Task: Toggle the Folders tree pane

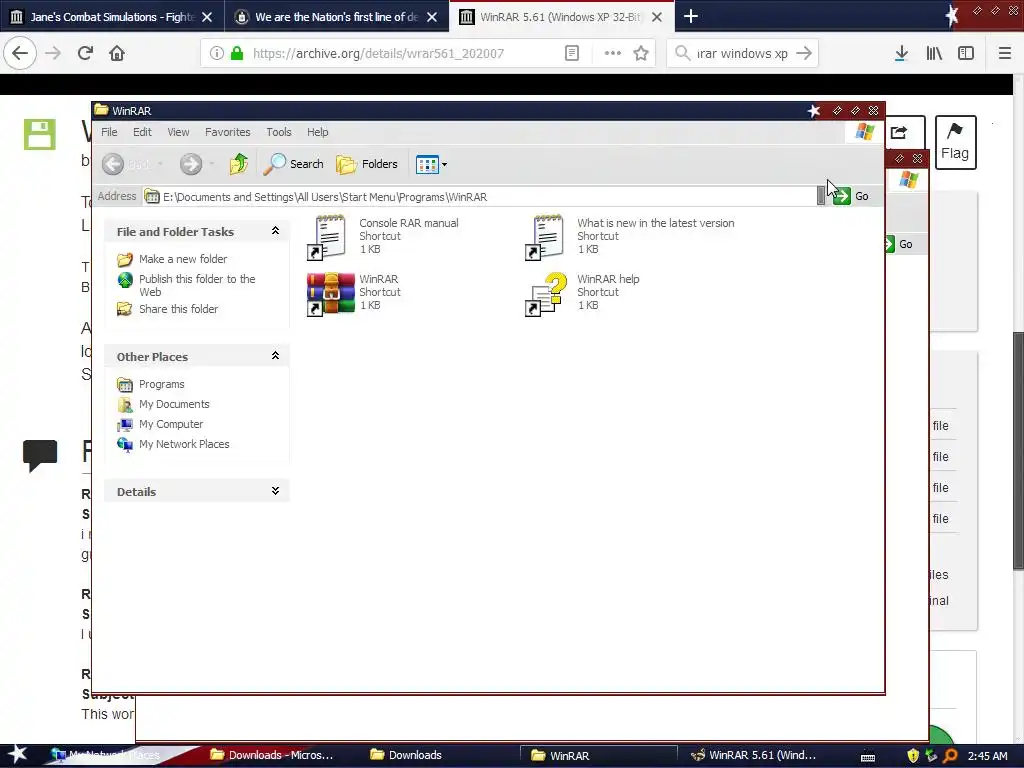Action: [x=367, y=164]
